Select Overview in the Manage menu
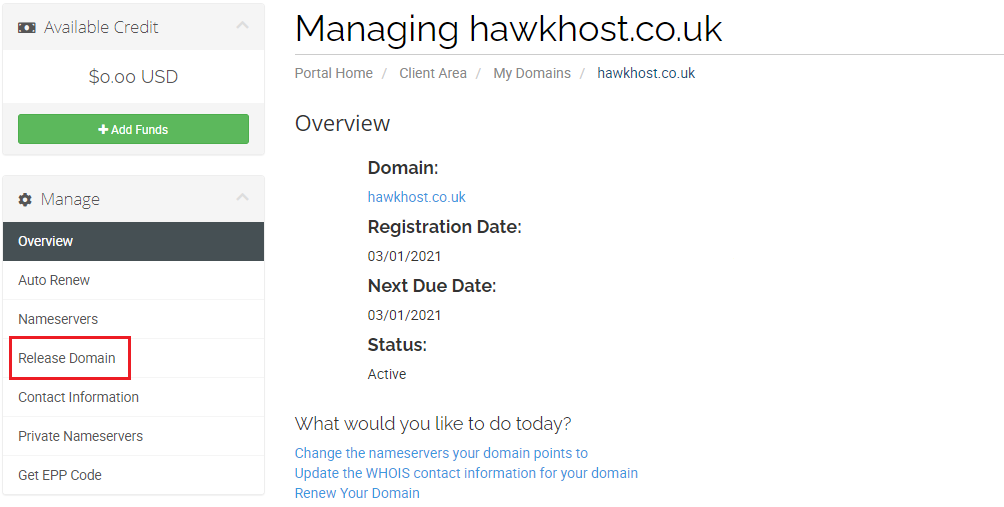1004x507 pixels. 46,241
